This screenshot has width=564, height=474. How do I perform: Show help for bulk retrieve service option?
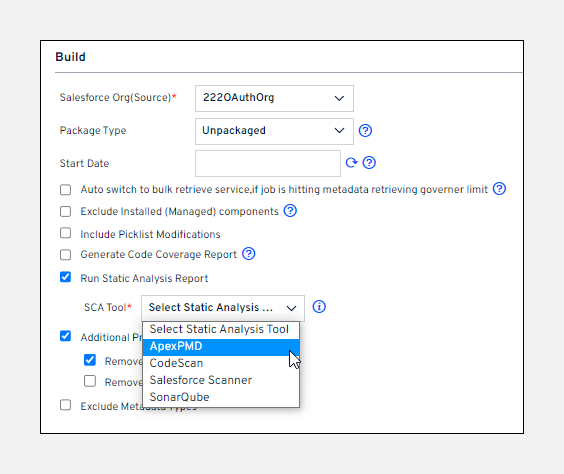499,188
